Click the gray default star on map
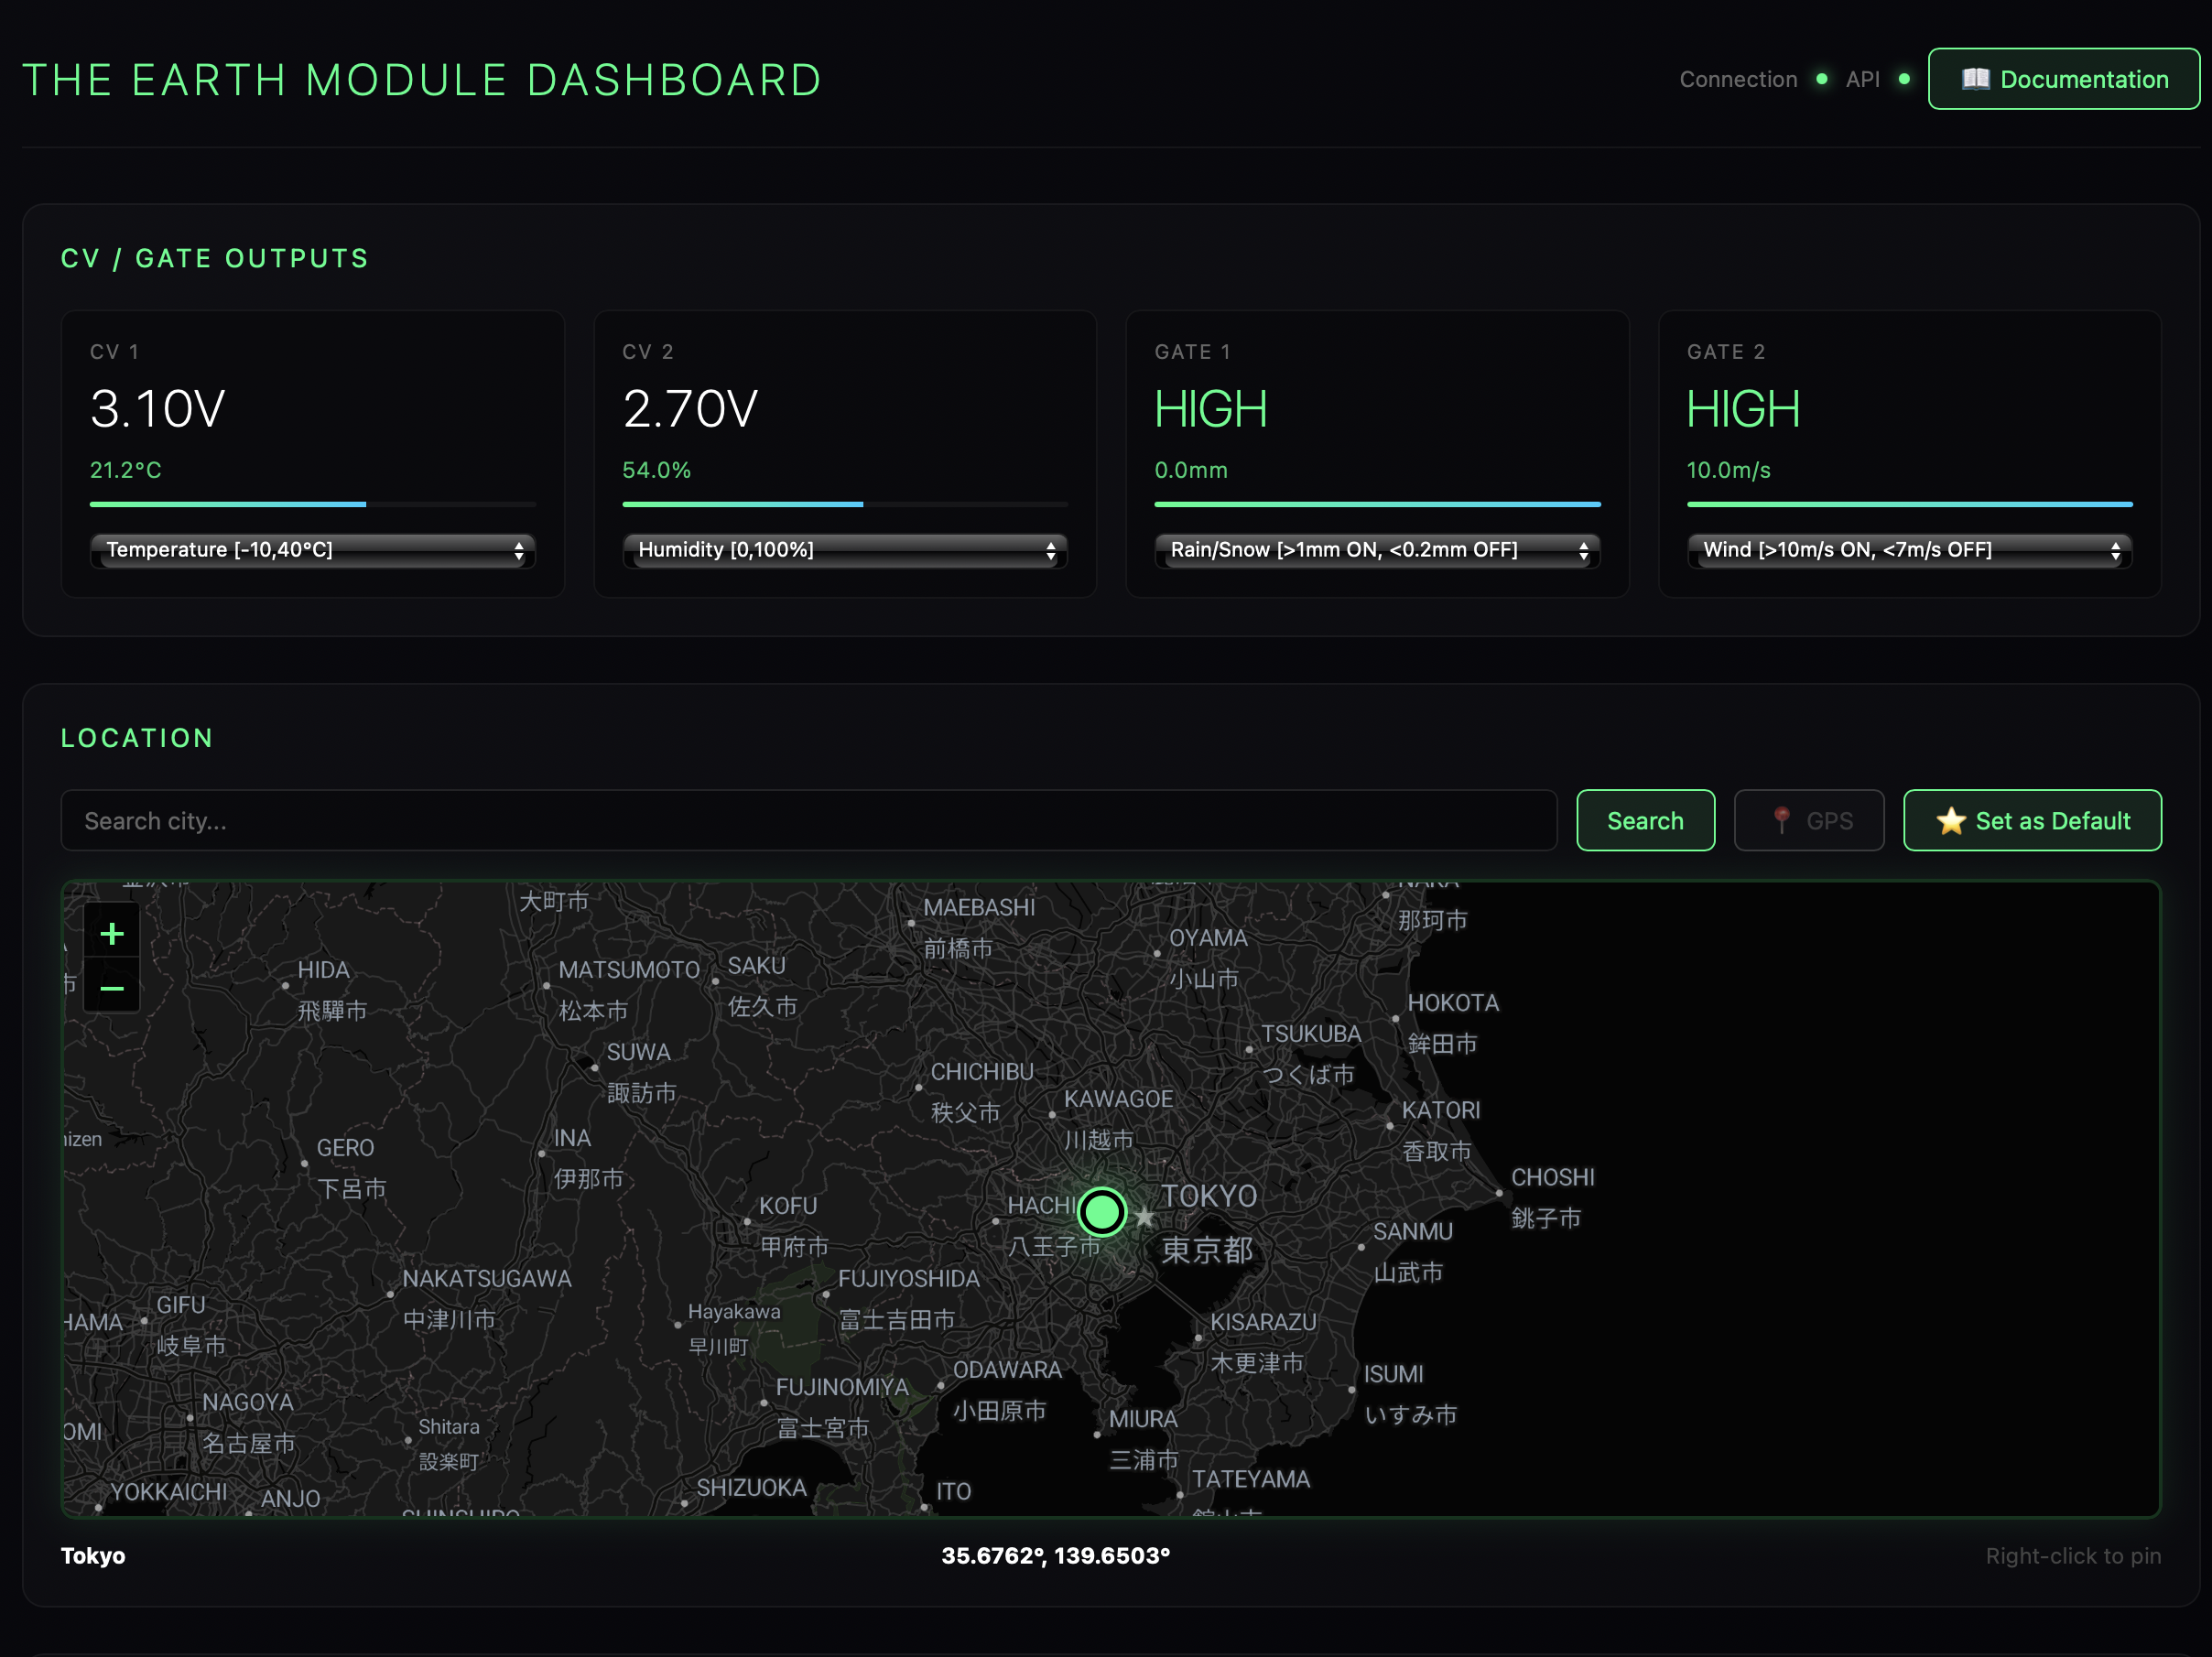Image resolution: width=2212 pixels, height=1657 pixels. pyautogui.click(x=1145, y=1217)
